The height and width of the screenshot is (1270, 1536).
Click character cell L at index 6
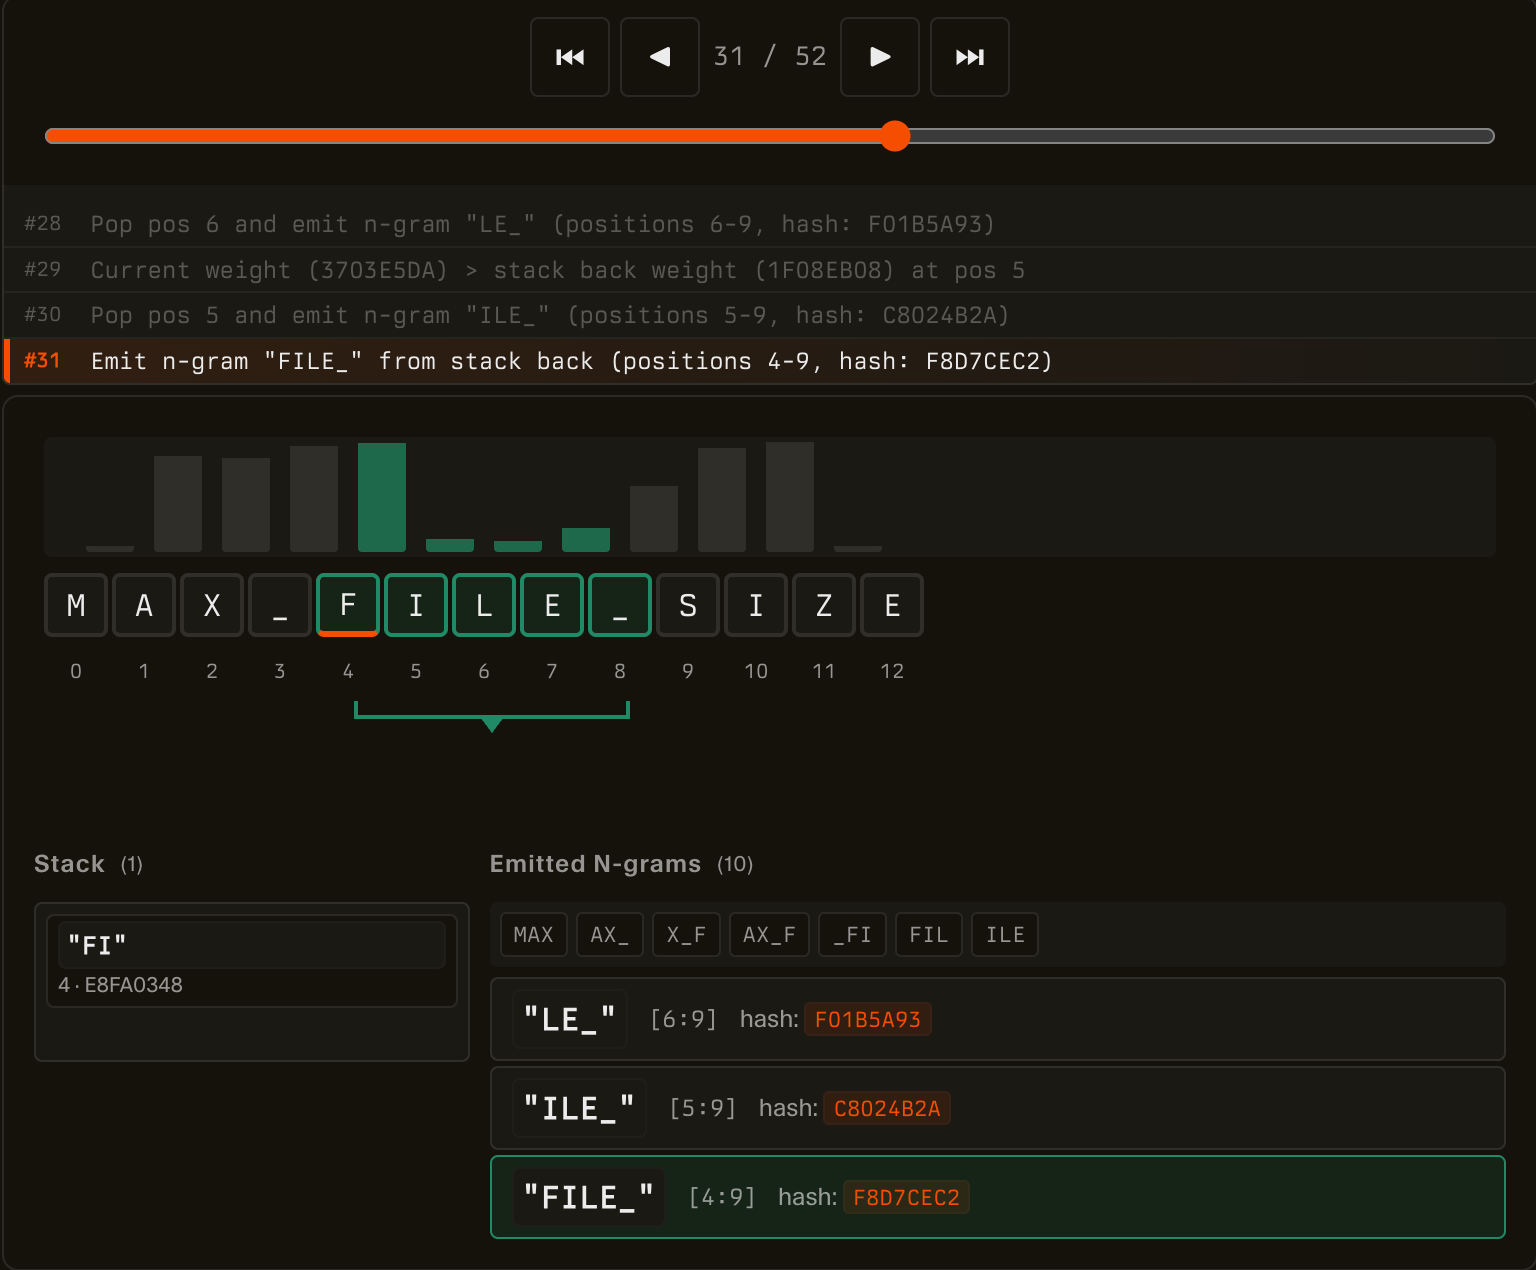pyautogui.click(x=484, y=605)
